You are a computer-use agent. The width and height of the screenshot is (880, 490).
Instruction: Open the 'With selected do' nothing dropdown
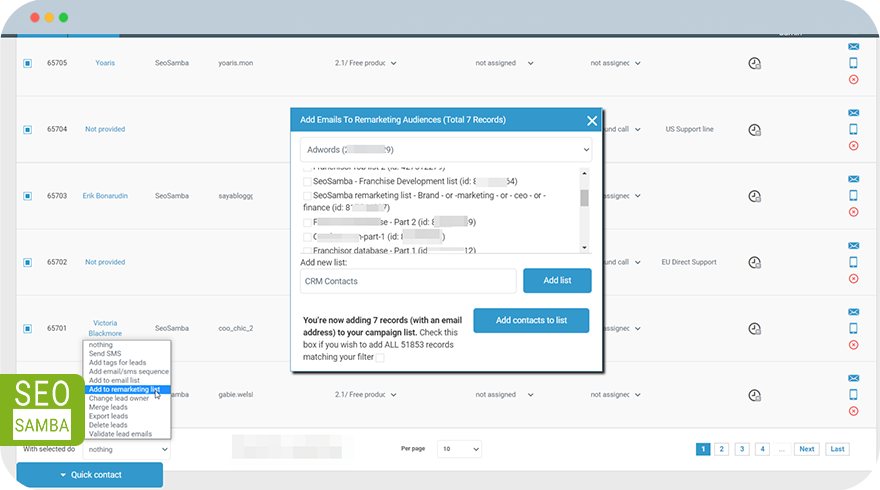127,450
